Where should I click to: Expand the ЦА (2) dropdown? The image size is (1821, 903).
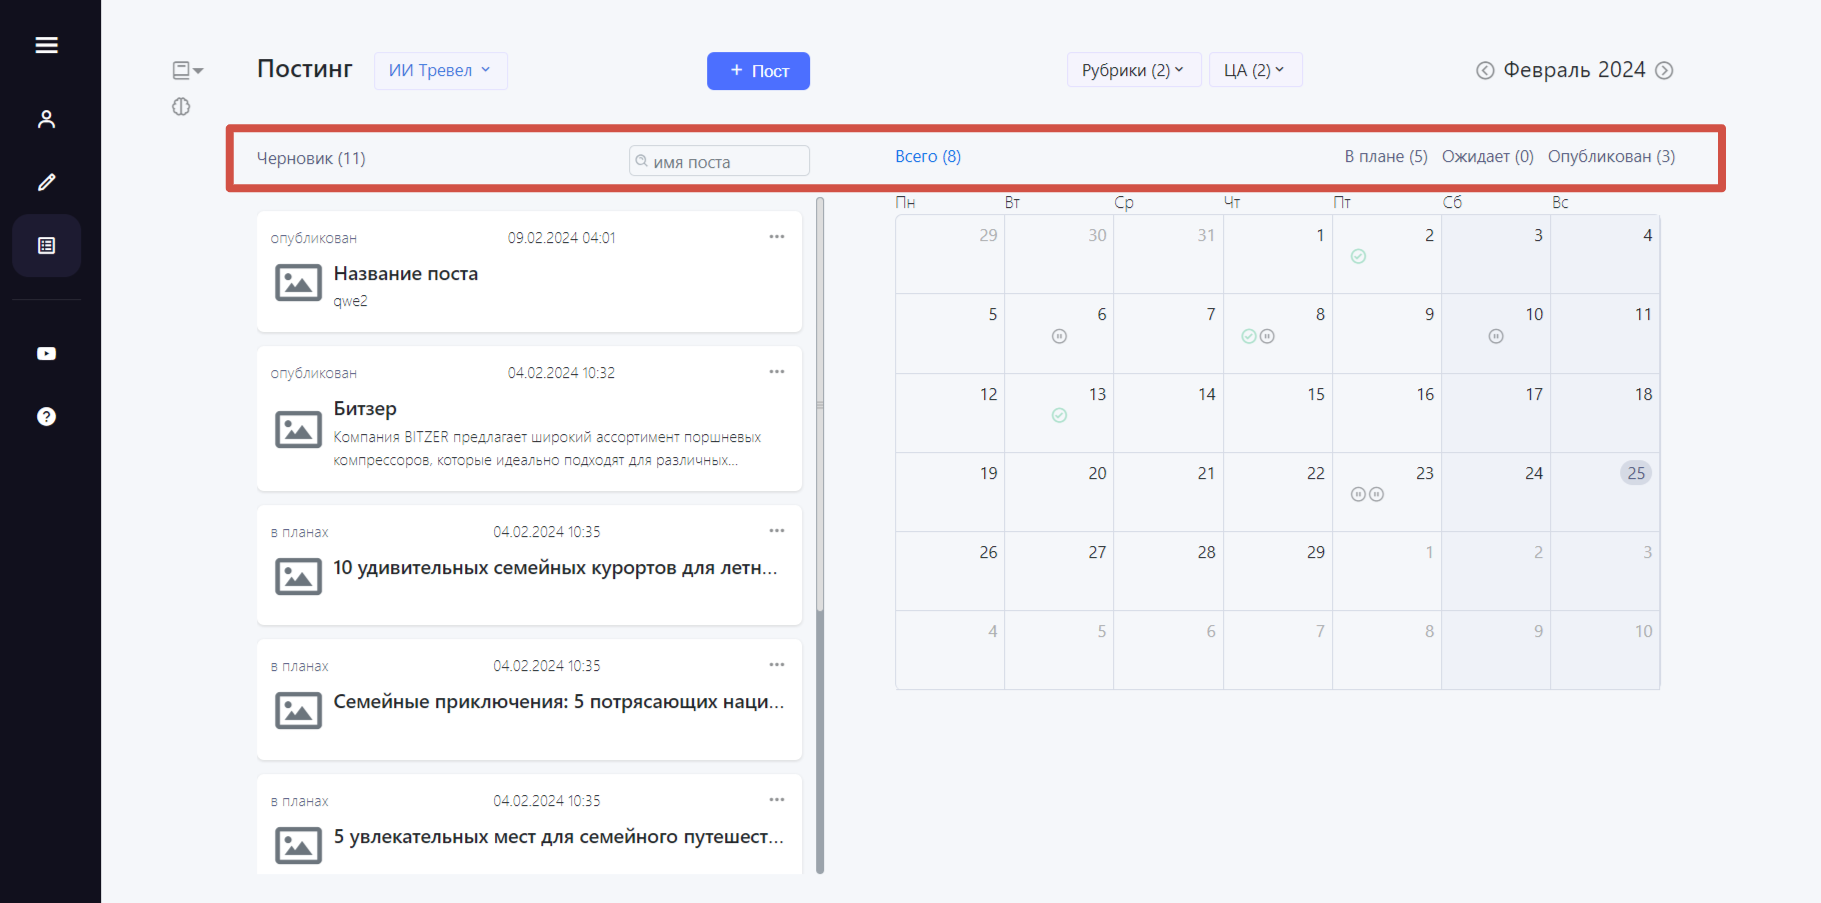[1255, 70]
